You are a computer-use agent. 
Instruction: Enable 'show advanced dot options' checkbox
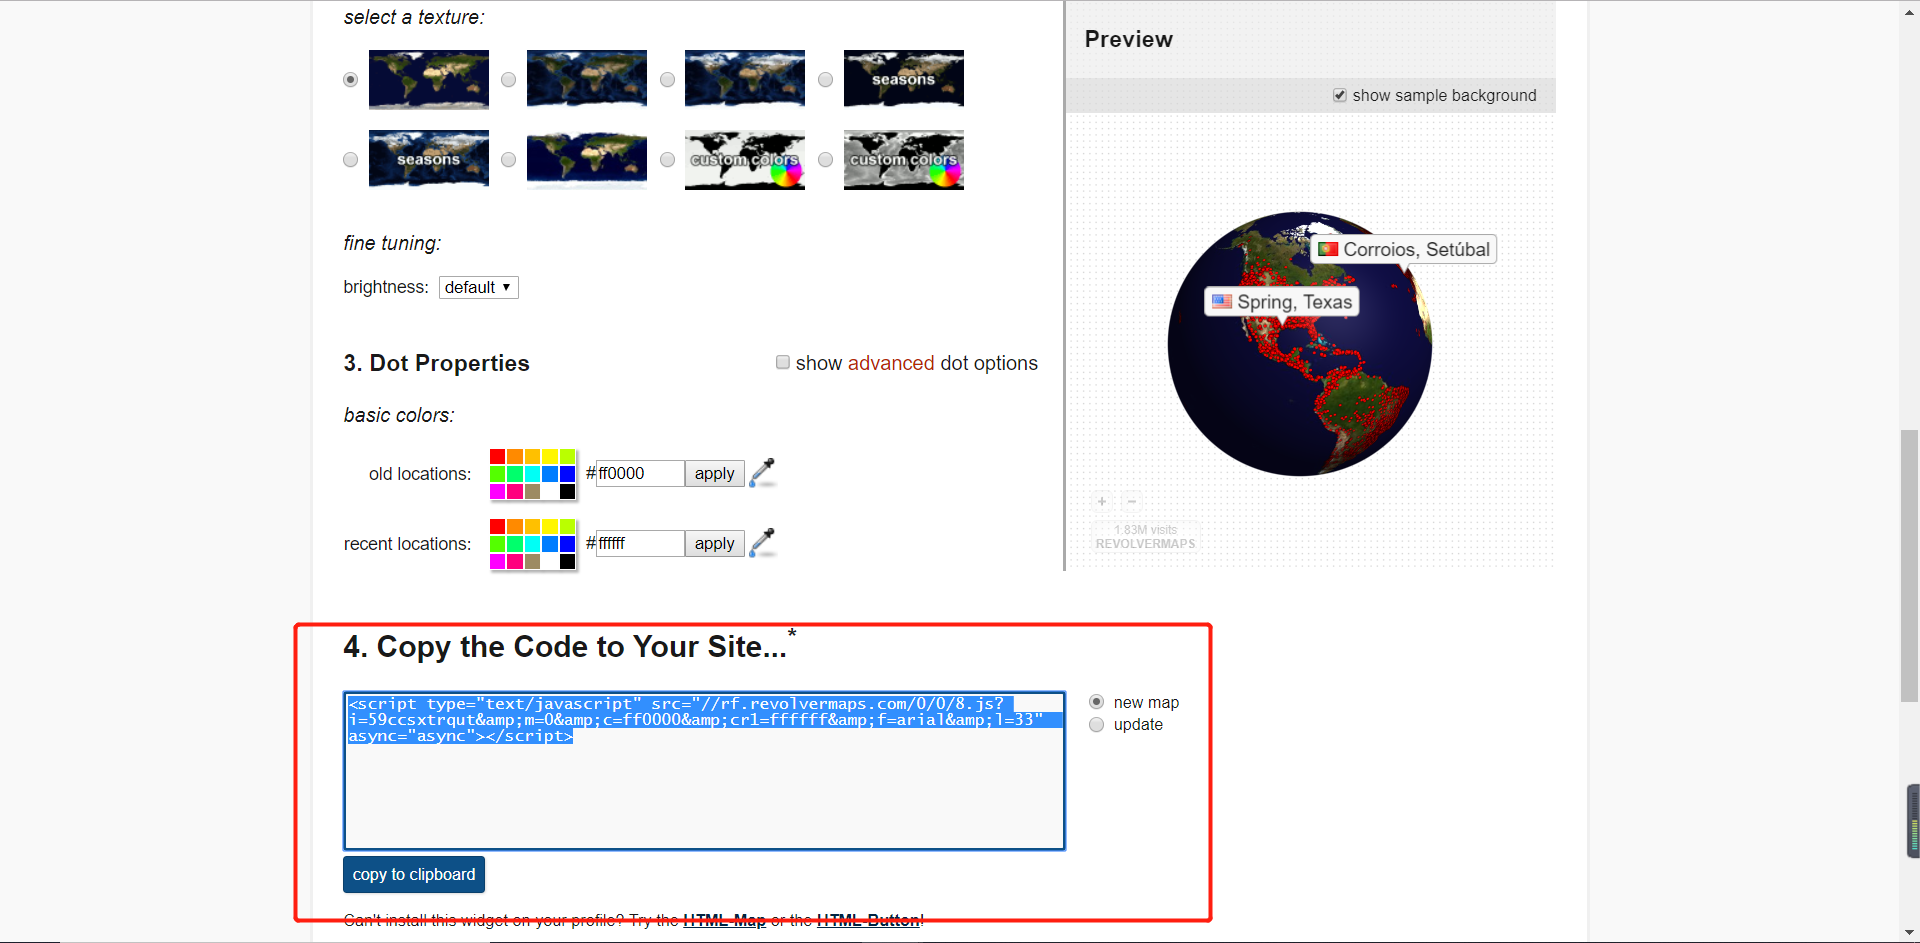pyautogui.click(x=783, y=362)
